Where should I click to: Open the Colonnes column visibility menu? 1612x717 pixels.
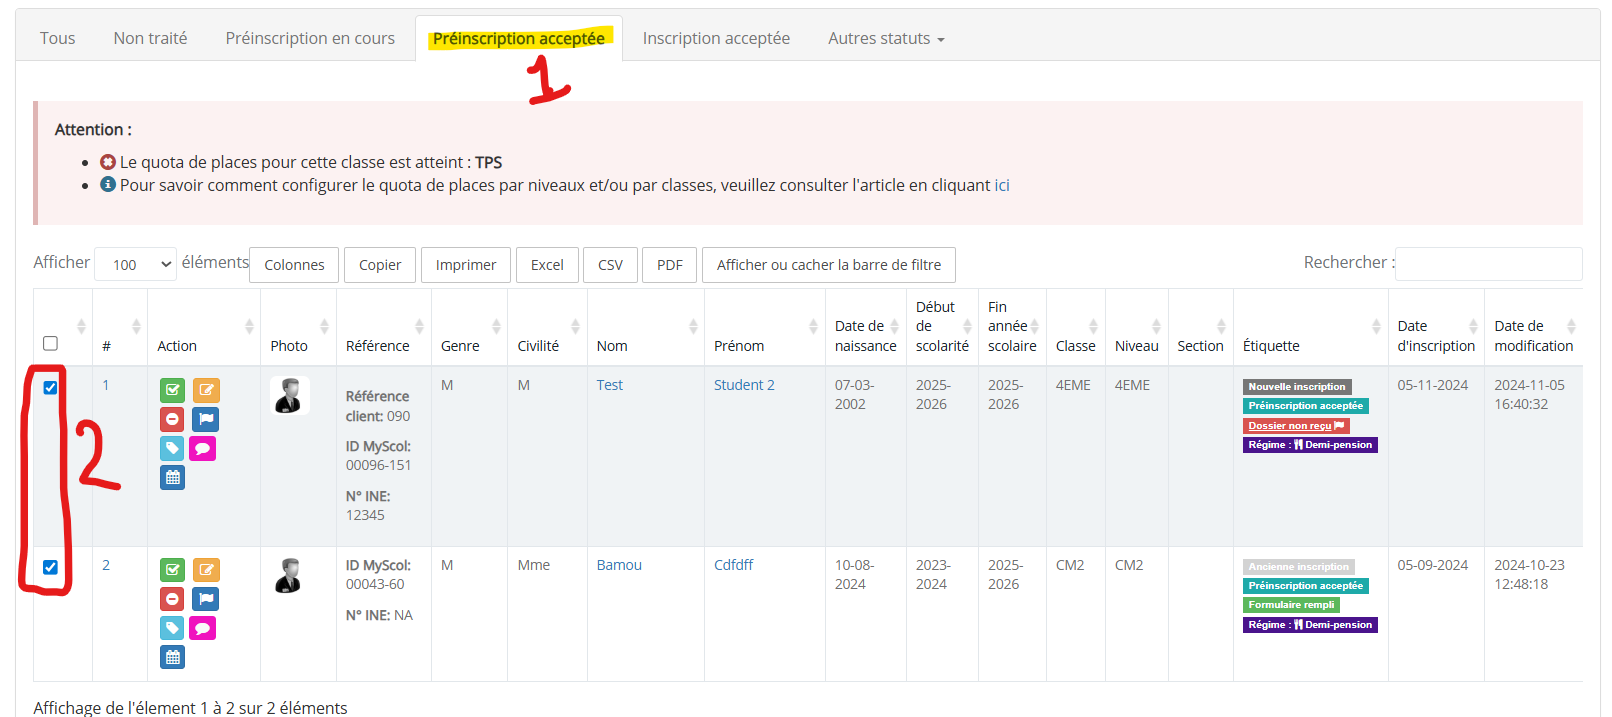tap(294, 265)
